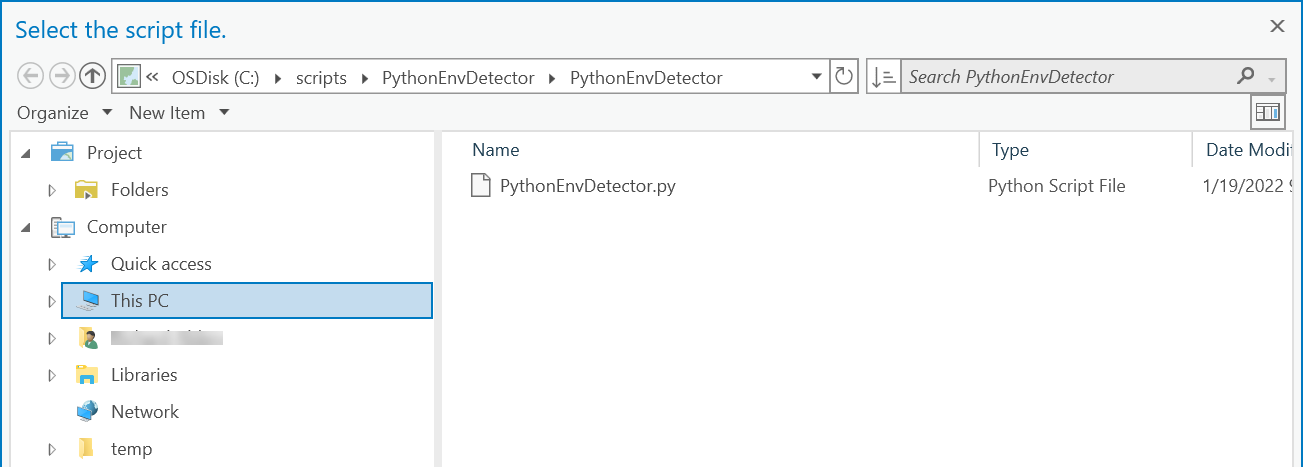Toggle the details pane view button
This screenshot has width=1303, height=467.
pos(1268,113)
